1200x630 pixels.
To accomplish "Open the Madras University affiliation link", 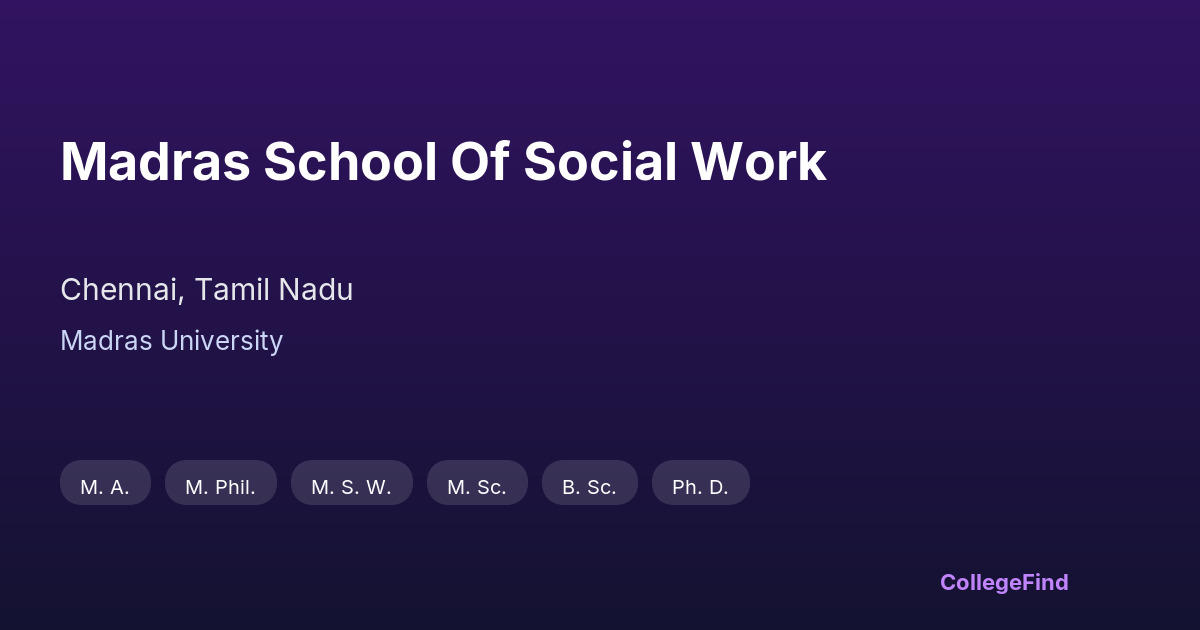I will (x=171, y=341).
